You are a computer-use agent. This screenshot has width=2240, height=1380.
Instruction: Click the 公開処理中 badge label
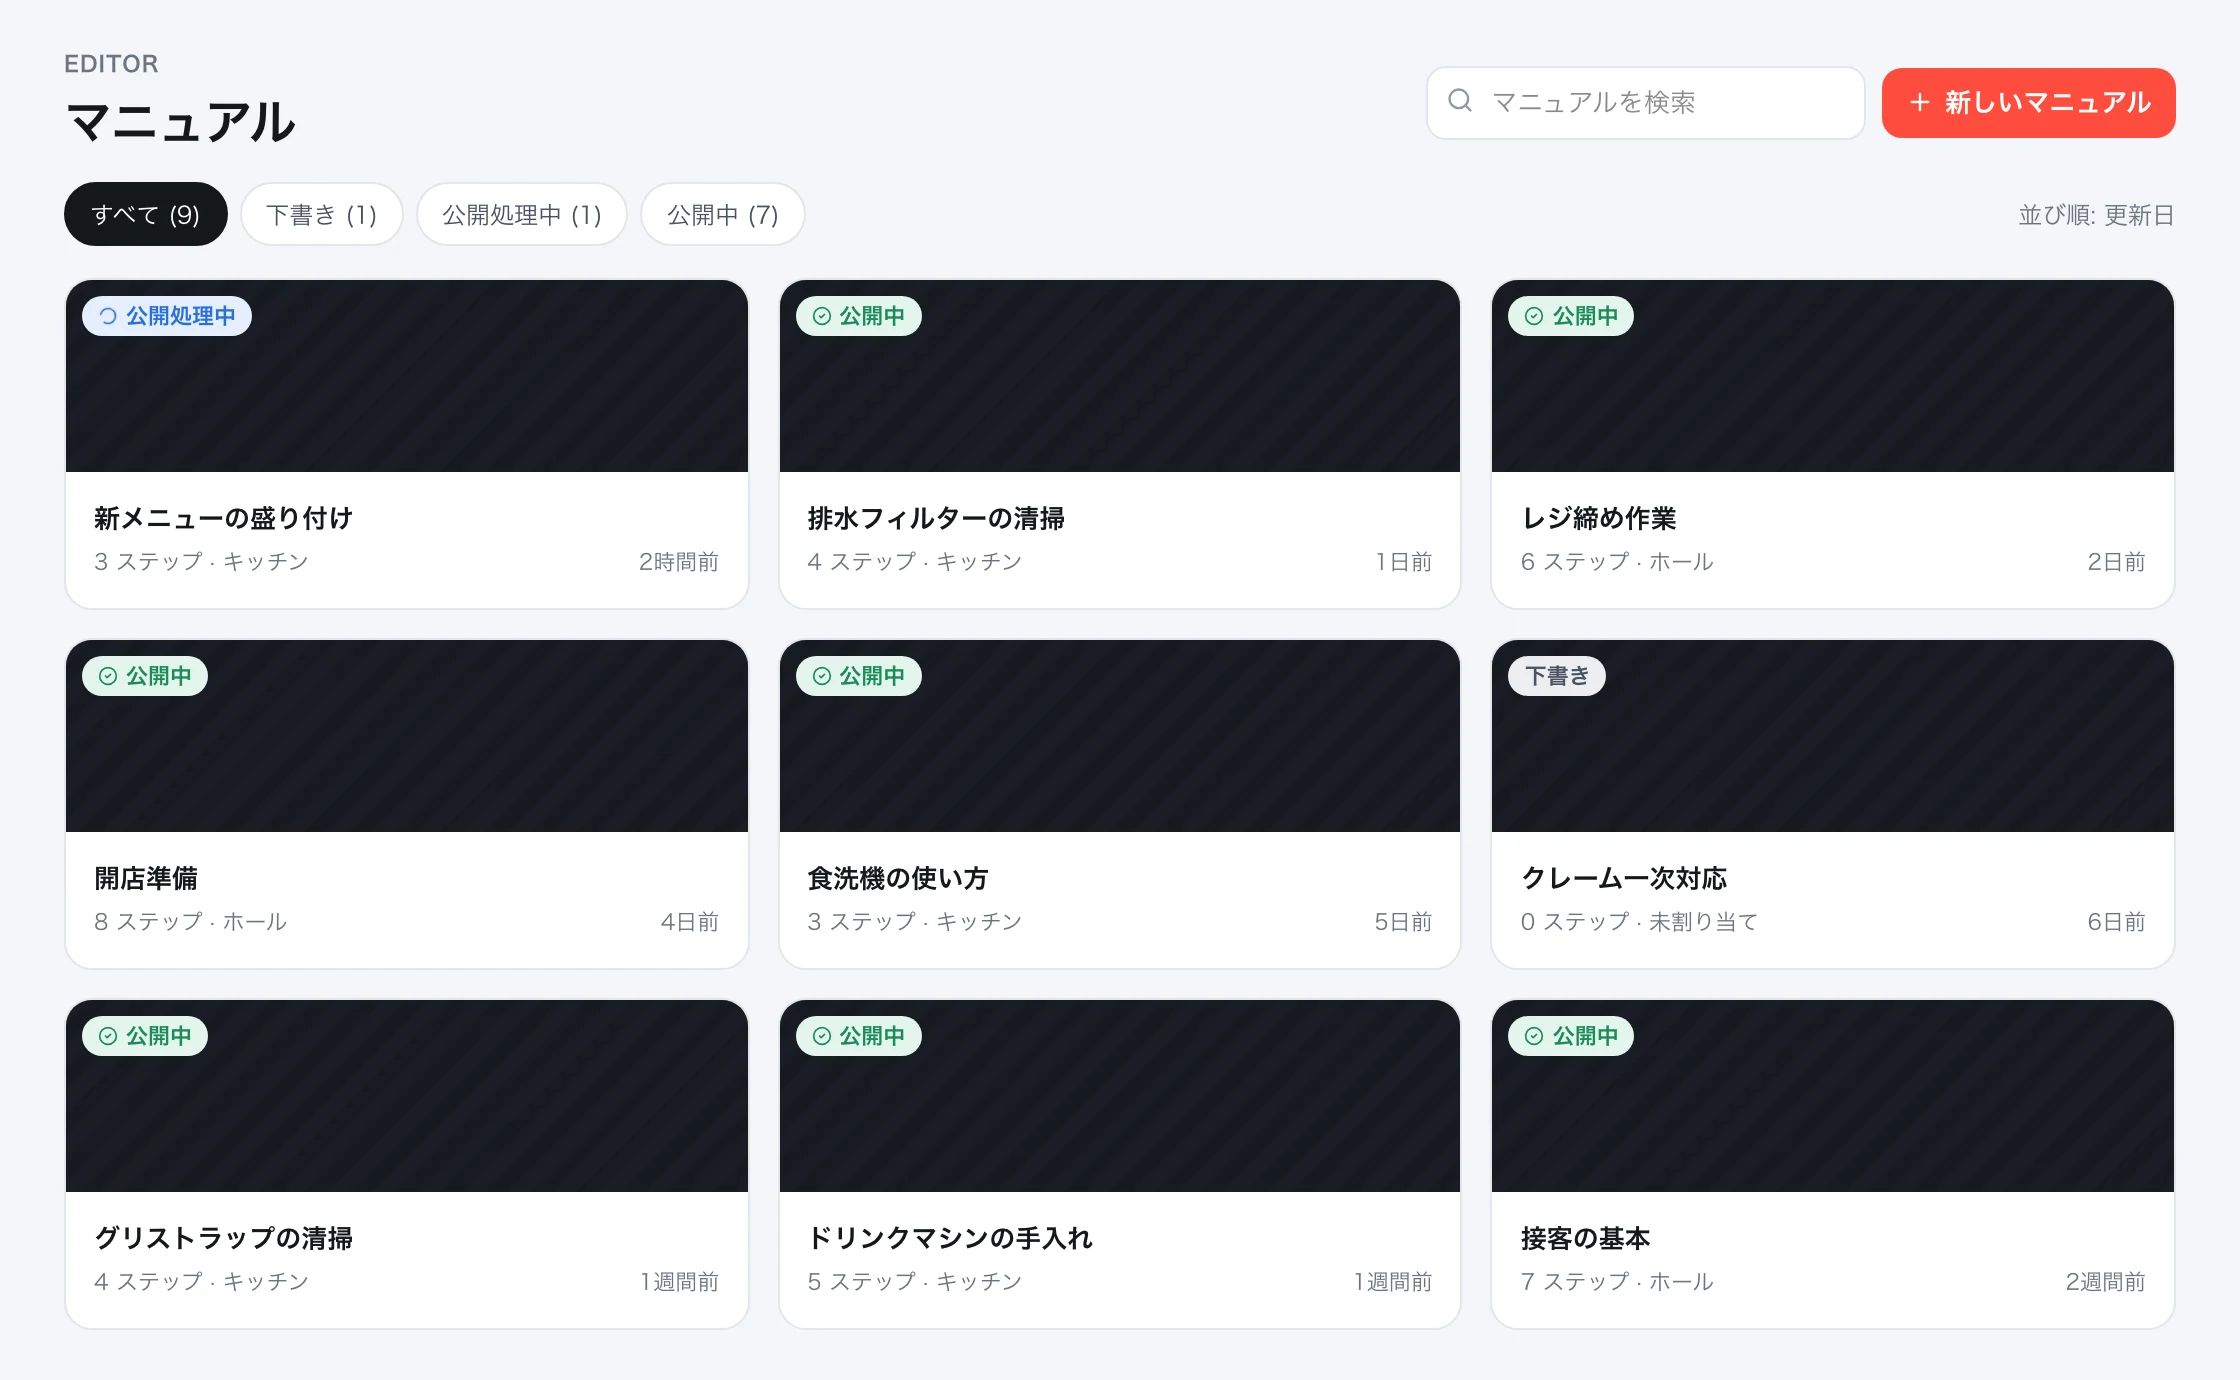(181, 316)
